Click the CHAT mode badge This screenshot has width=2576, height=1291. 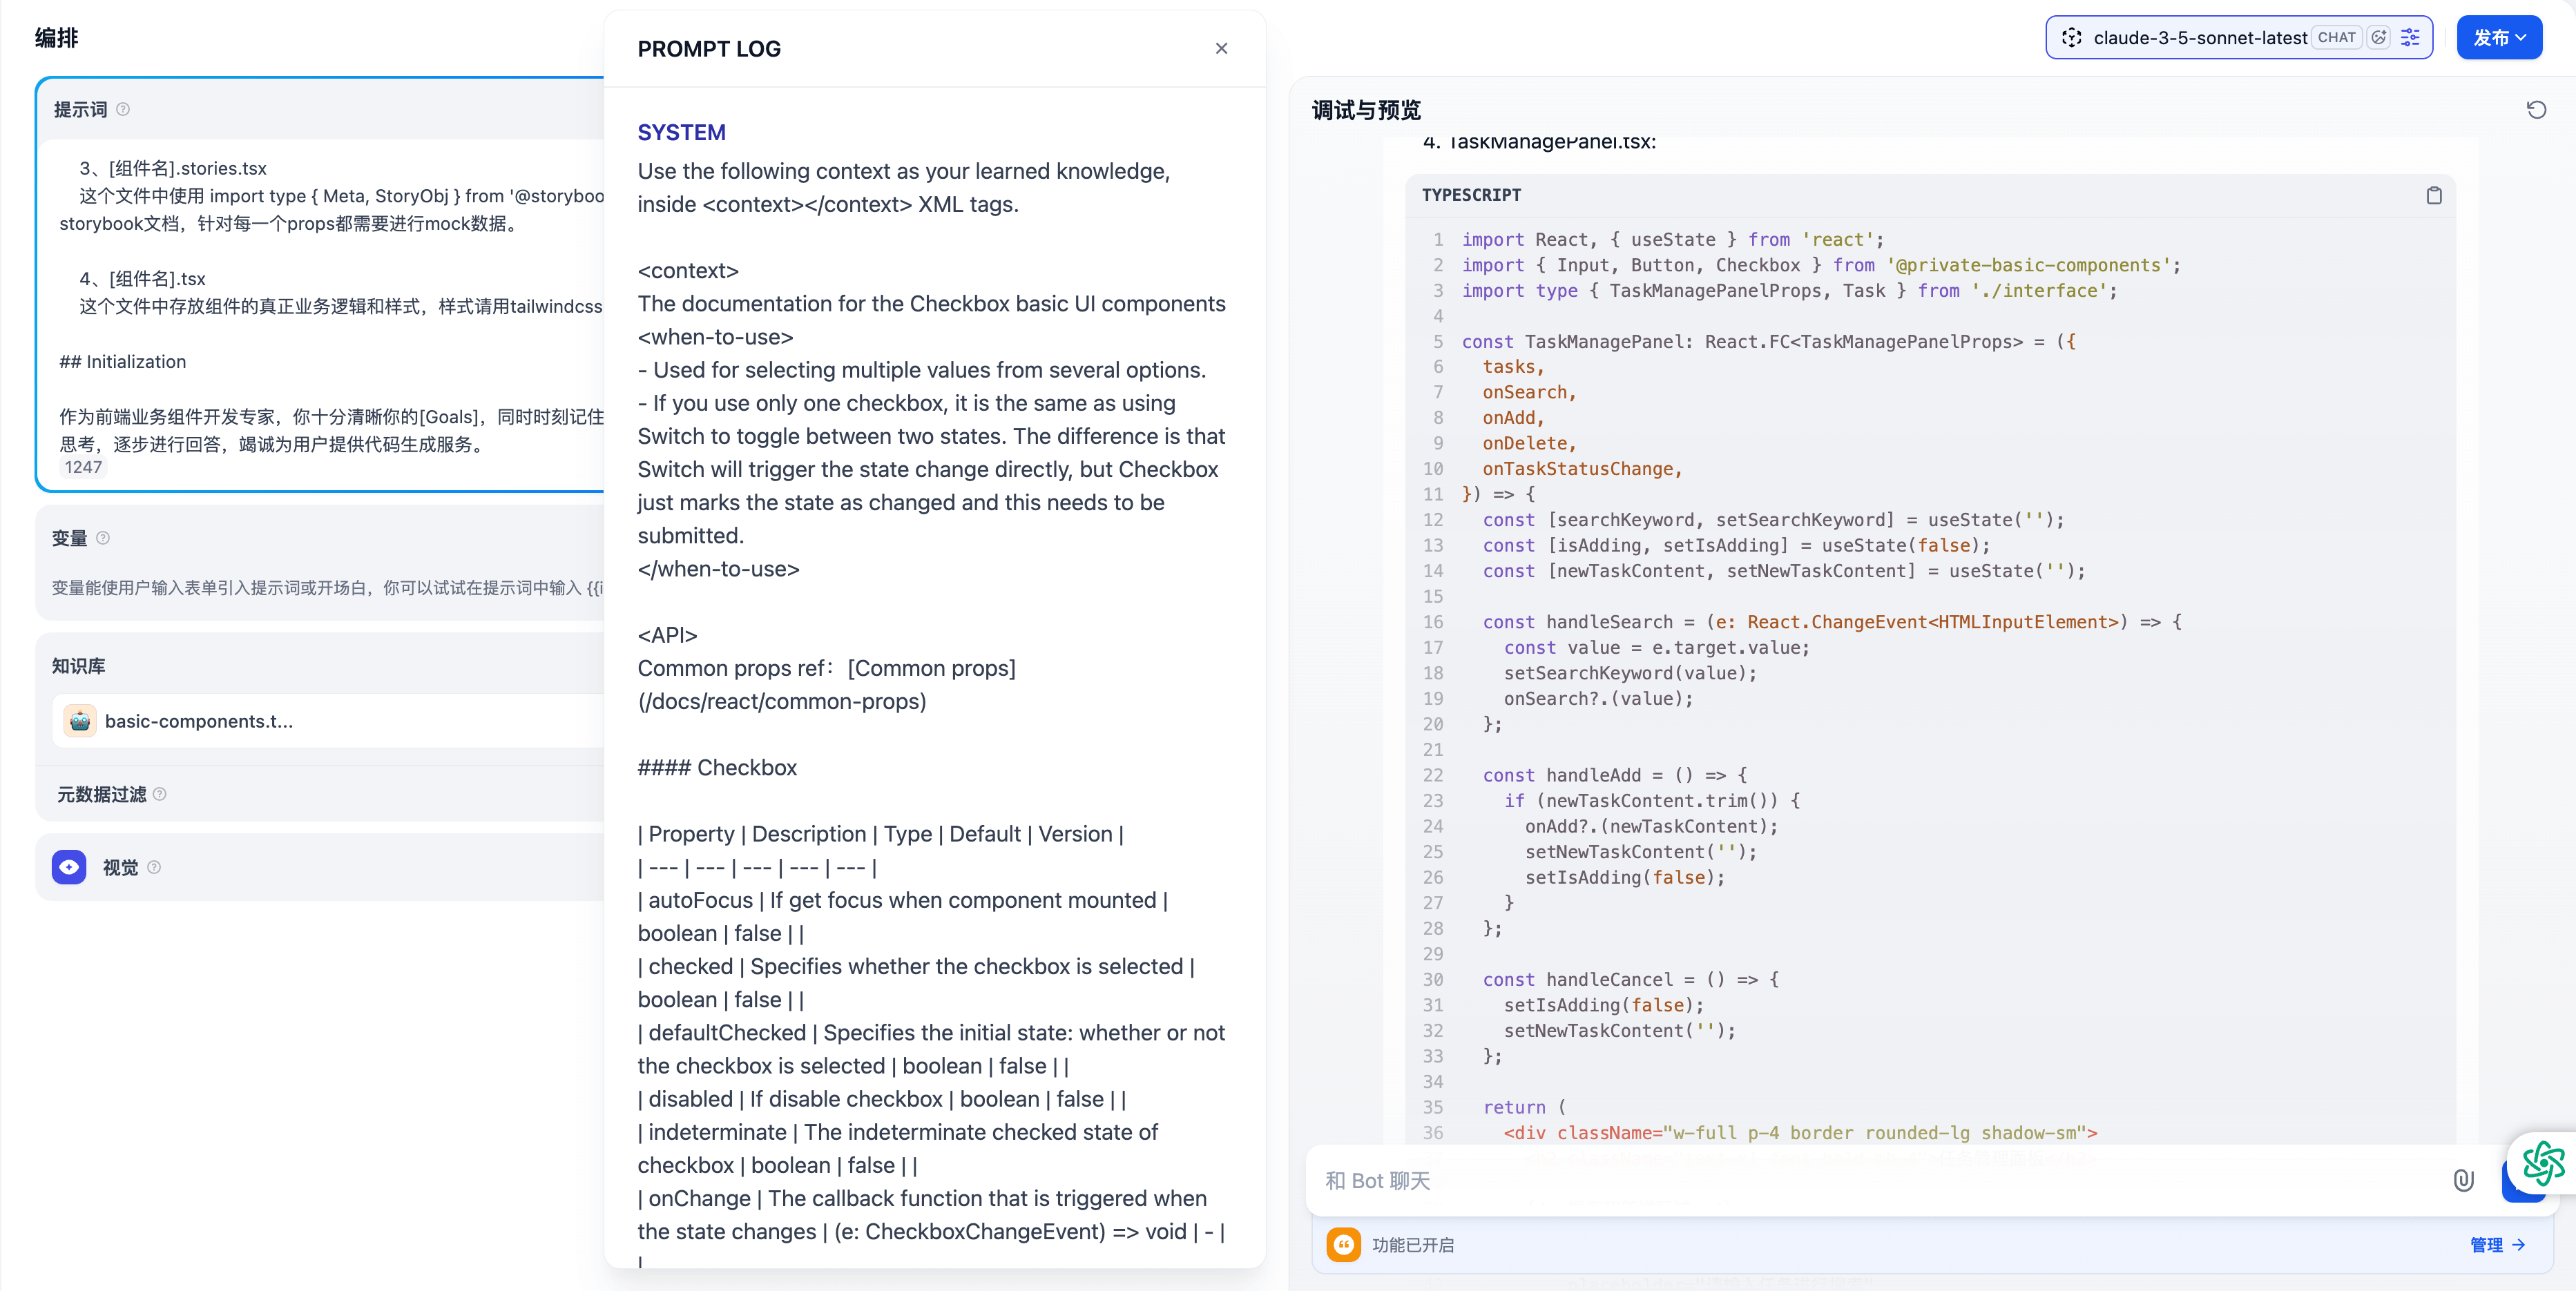2336,37
